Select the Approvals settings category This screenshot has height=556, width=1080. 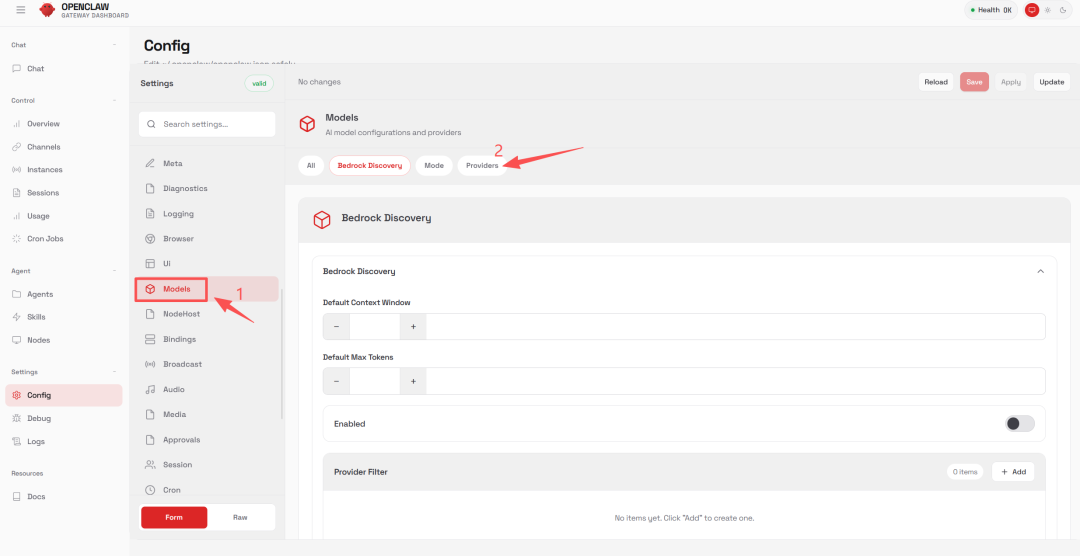pyautogui.click(x=207, y=440)
